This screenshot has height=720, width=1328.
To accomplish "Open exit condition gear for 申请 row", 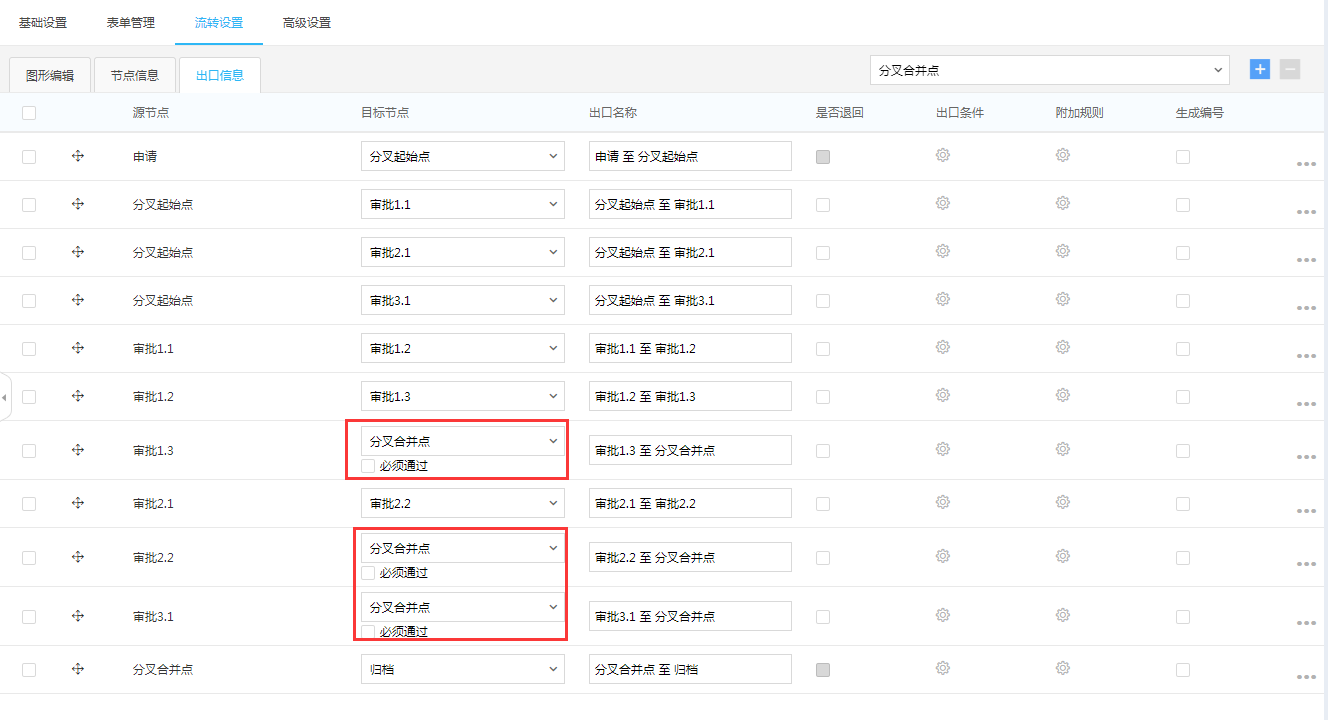I will click(942, 155).
